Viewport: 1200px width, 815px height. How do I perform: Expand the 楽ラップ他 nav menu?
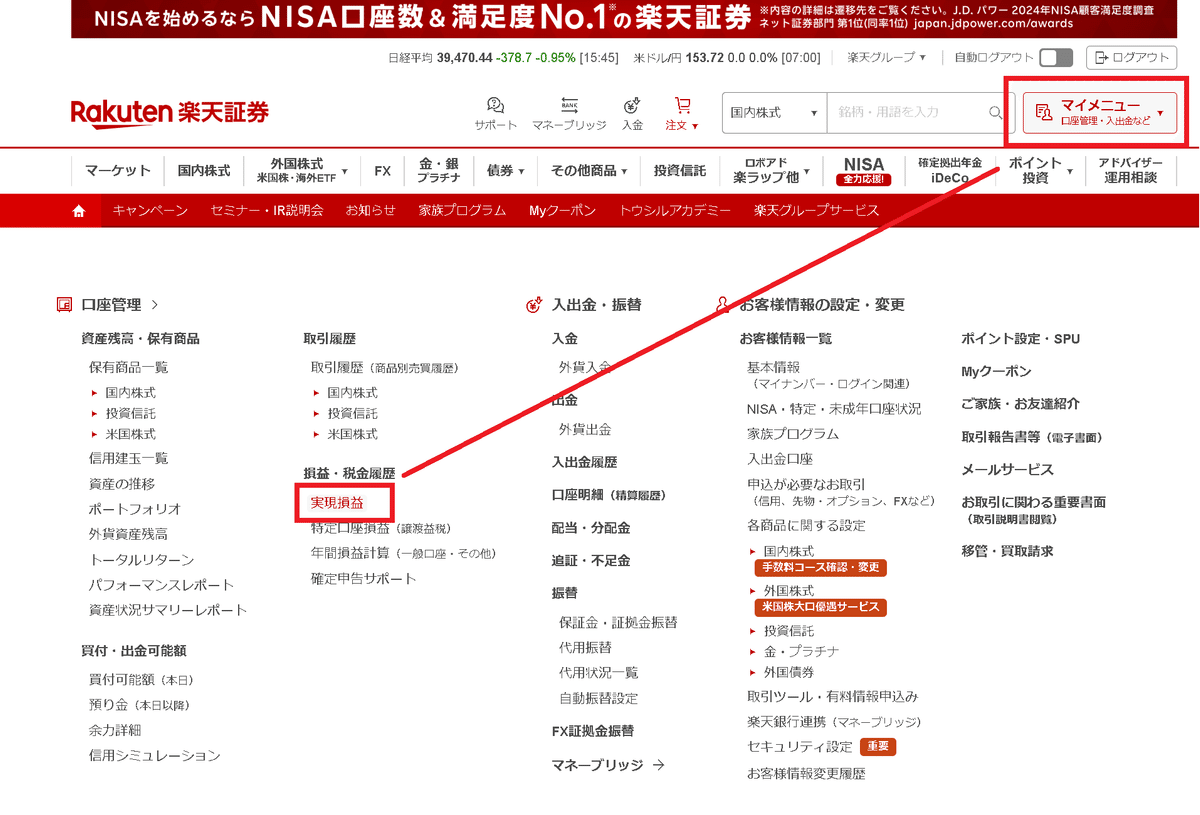click(772, 171)
